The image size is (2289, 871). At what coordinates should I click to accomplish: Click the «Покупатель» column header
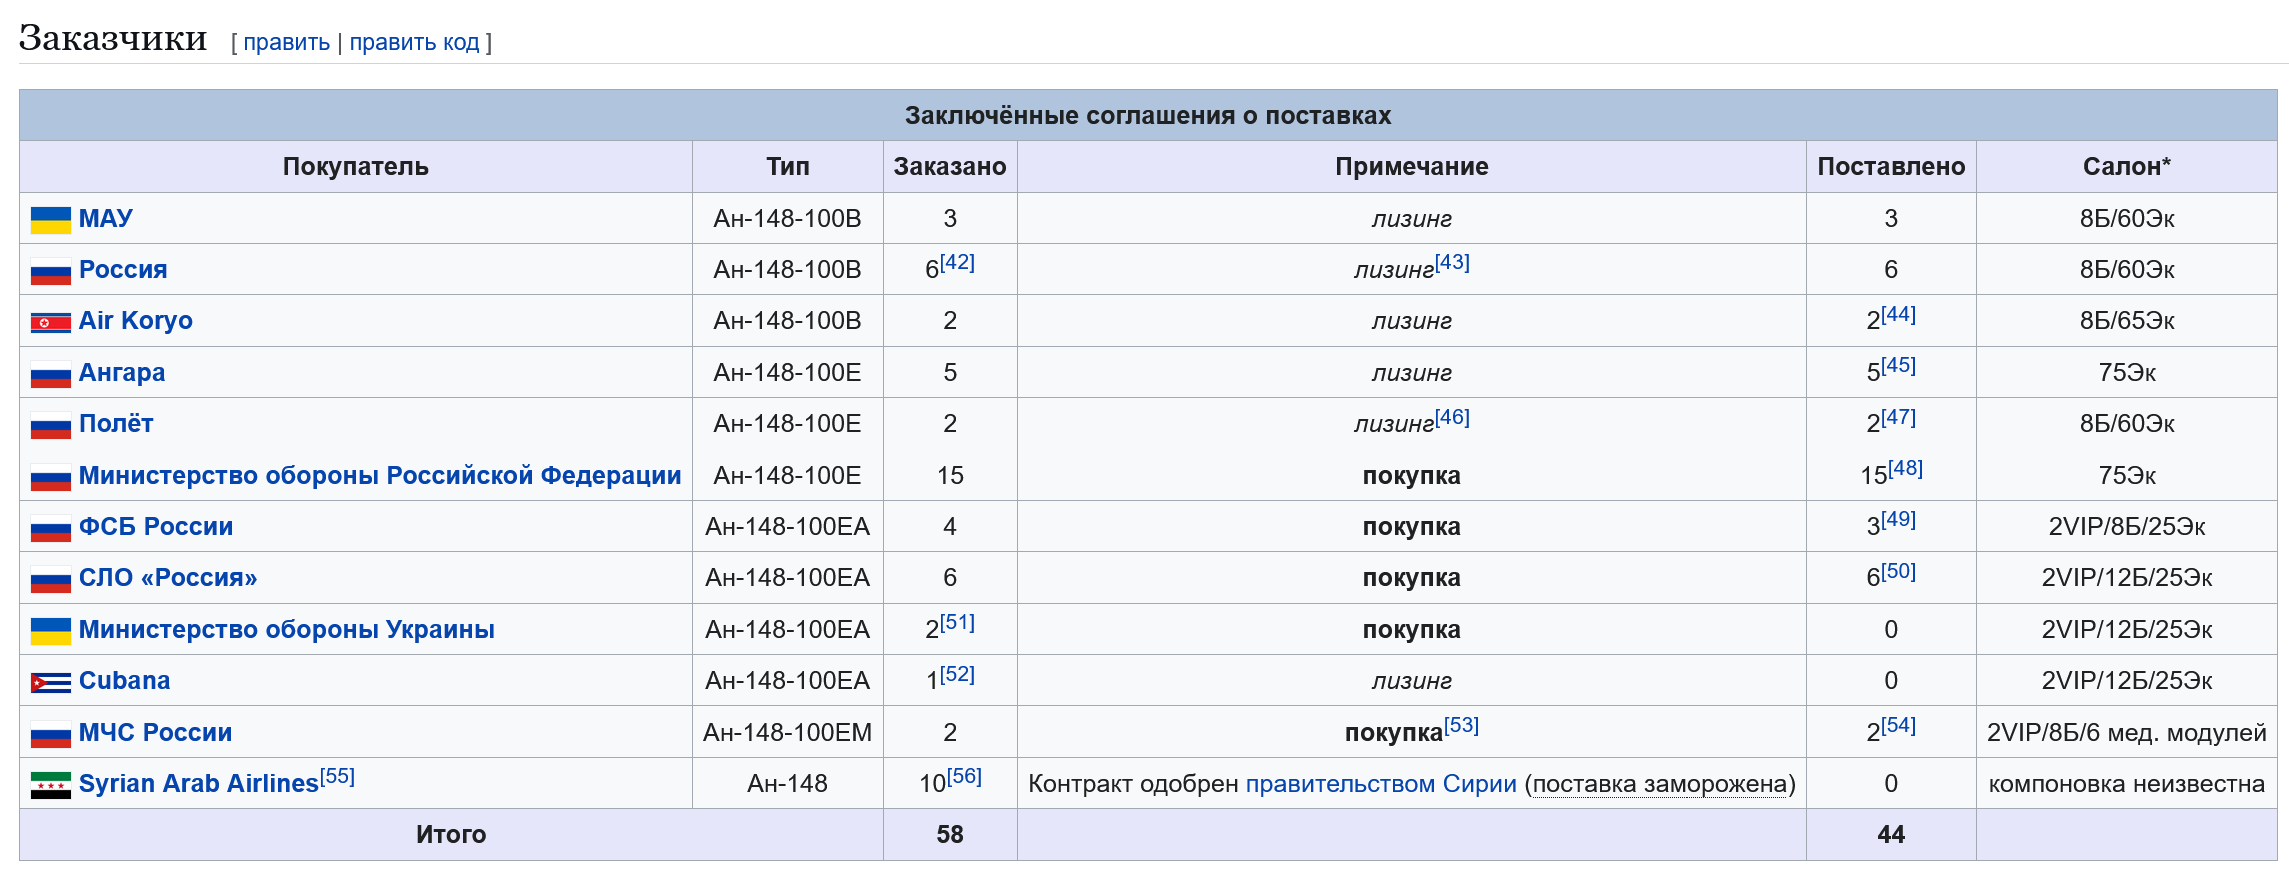click(356, 166)
